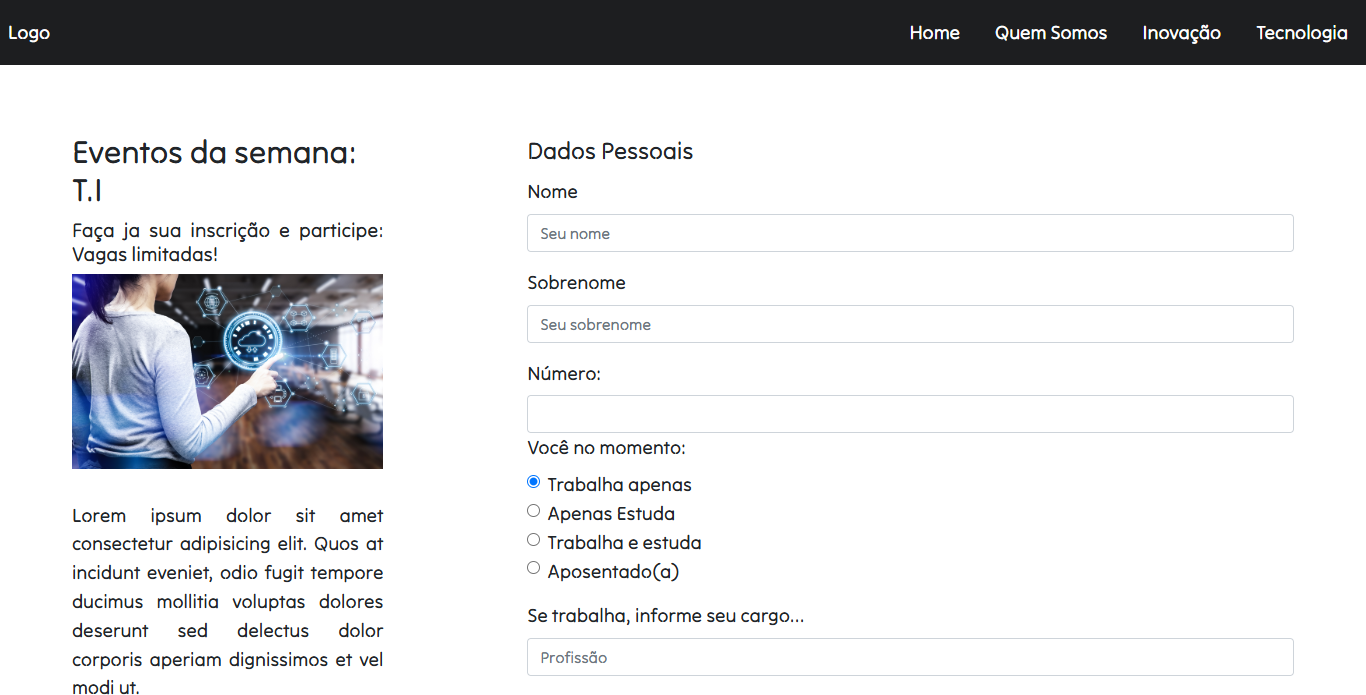
Task: Click the Profissão input field
Action: pyautogui.click(x=910, y=657)
